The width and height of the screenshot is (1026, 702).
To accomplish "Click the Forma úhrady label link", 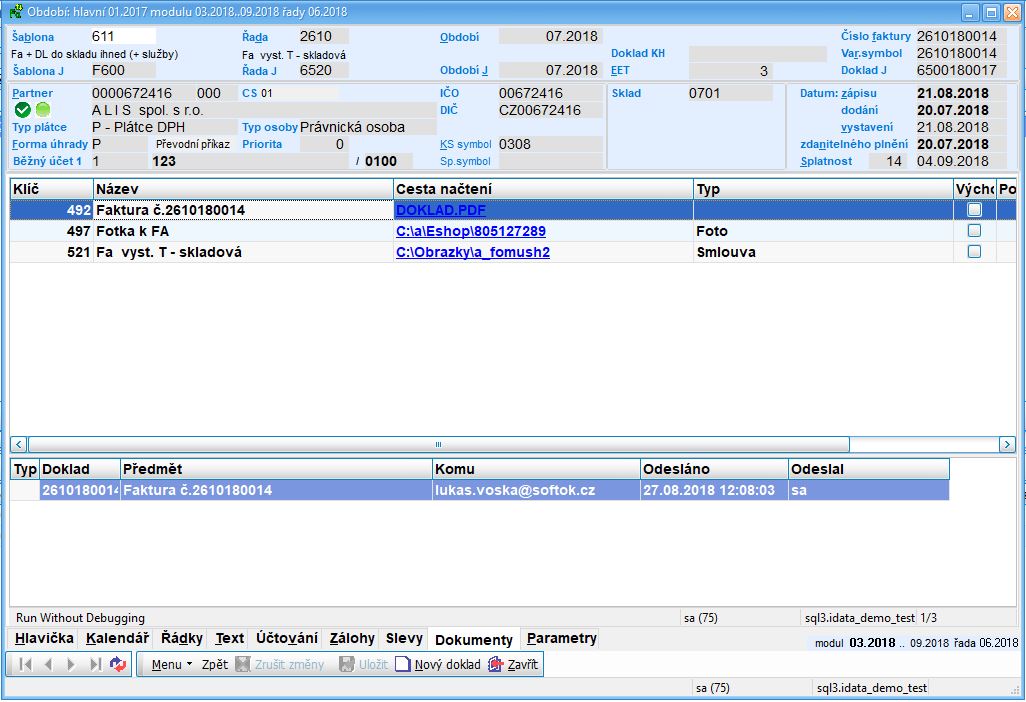I will [x=50, y=144].
